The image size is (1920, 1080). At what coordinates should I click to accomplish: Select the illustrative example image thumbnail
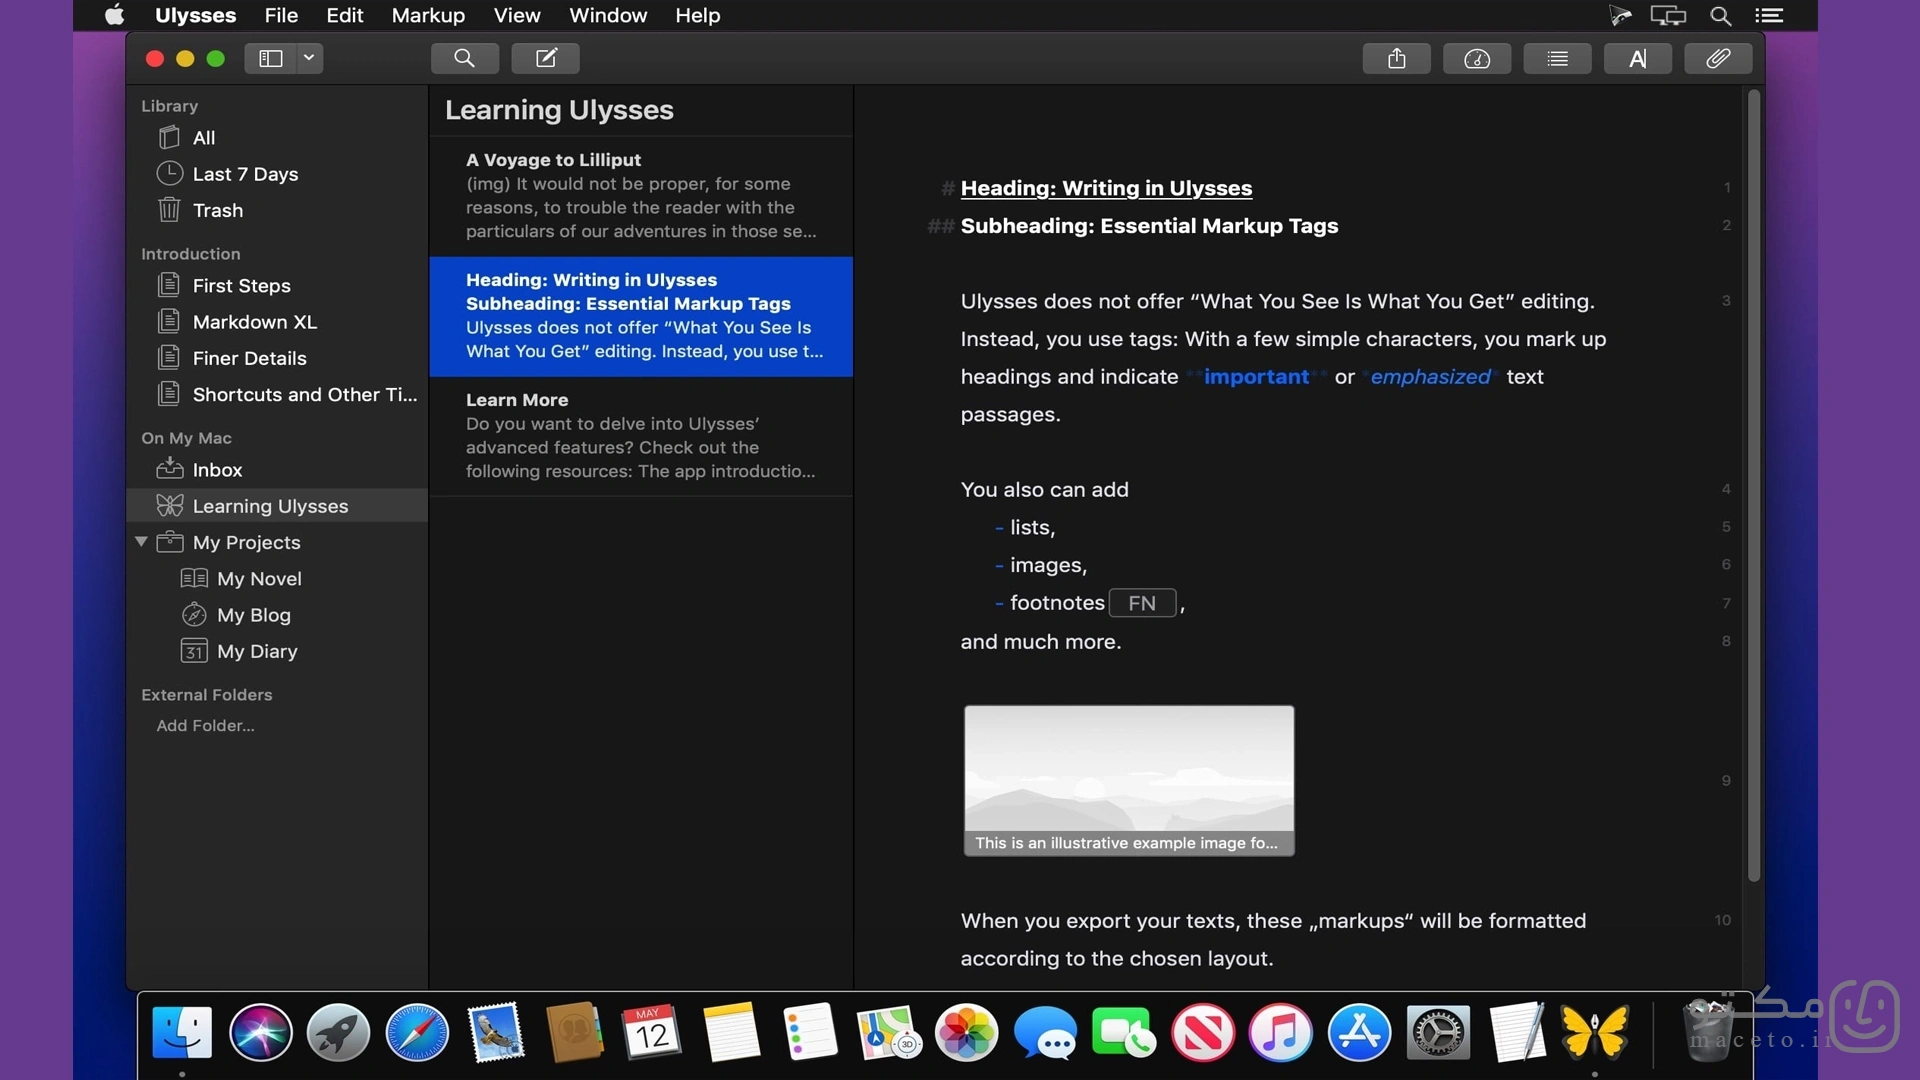(x=1129, y=780)
